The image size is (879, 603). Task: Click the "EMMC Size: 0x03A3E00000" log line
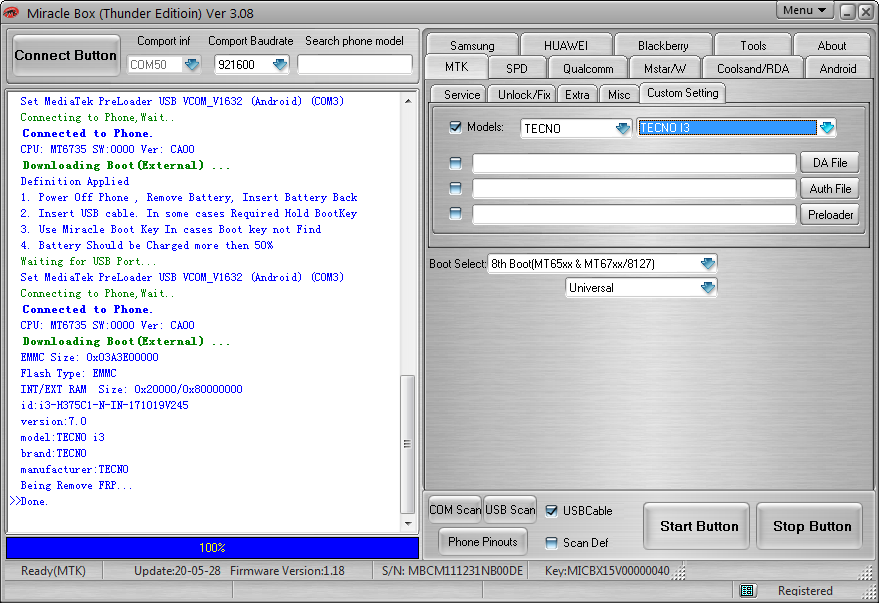pyautogui.click(x=89, y=357)
